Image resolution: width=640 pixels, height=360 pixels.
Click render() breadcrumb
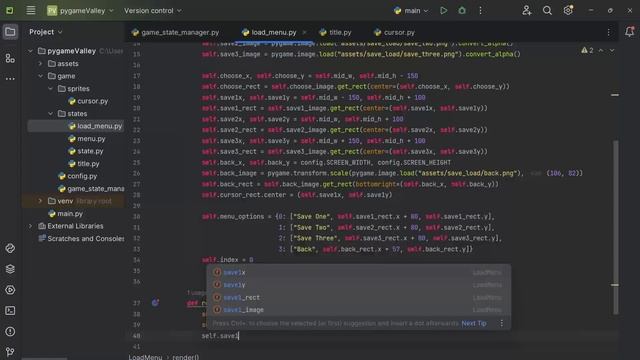point(186,357)
